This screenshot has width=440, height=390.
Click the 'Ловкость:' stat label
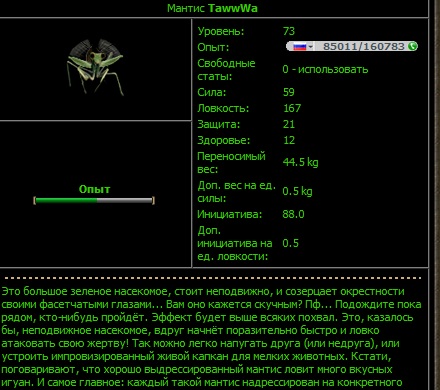tap(223, 108)
